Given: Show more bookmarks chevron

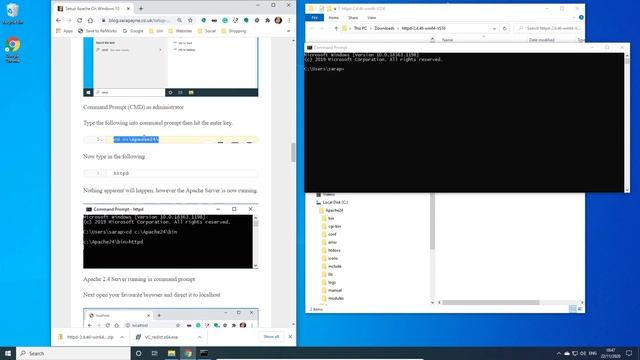Looking at the screenshot, I should [x=289, y=31].
